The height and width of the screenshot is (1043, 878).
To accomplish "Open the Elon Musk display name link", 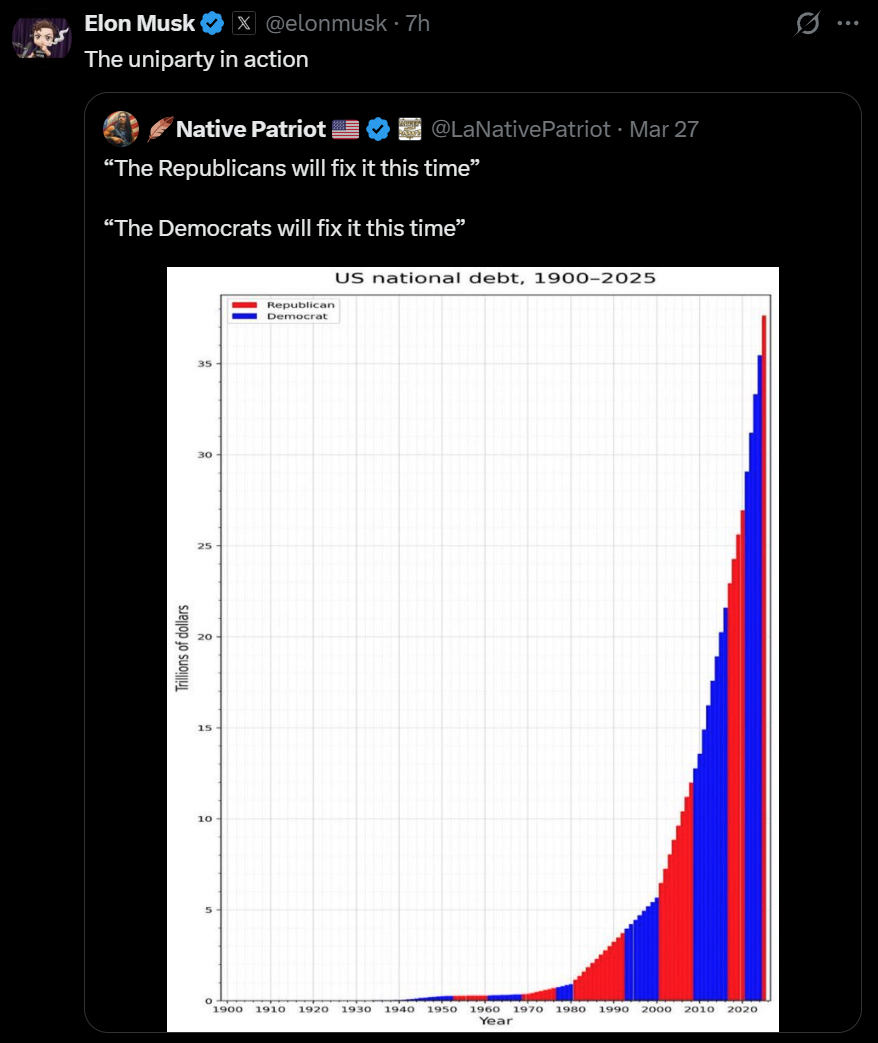I will tap(140, 23).
